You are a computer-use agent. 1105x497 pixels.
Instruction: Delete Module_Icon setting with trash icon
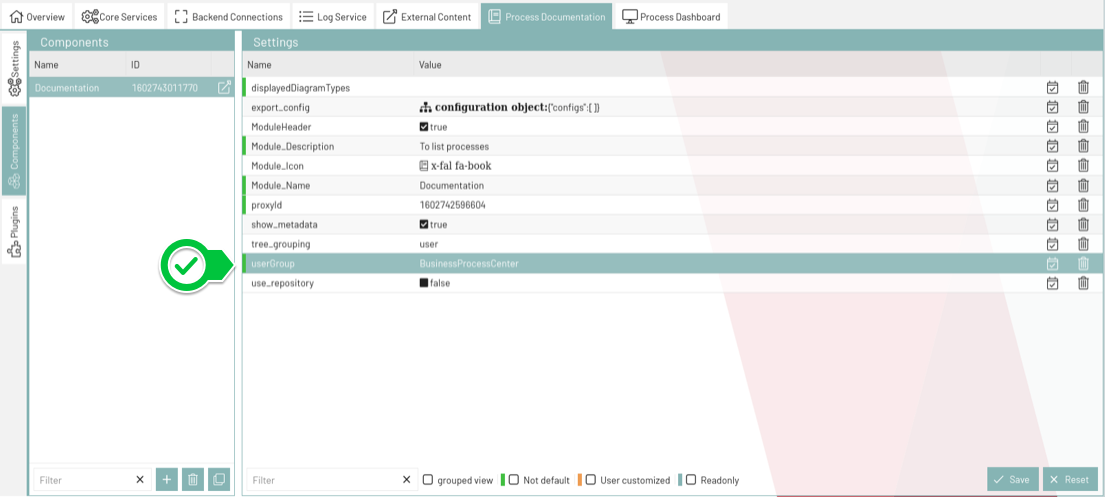pyautogui.click(x=1083, y=166)
